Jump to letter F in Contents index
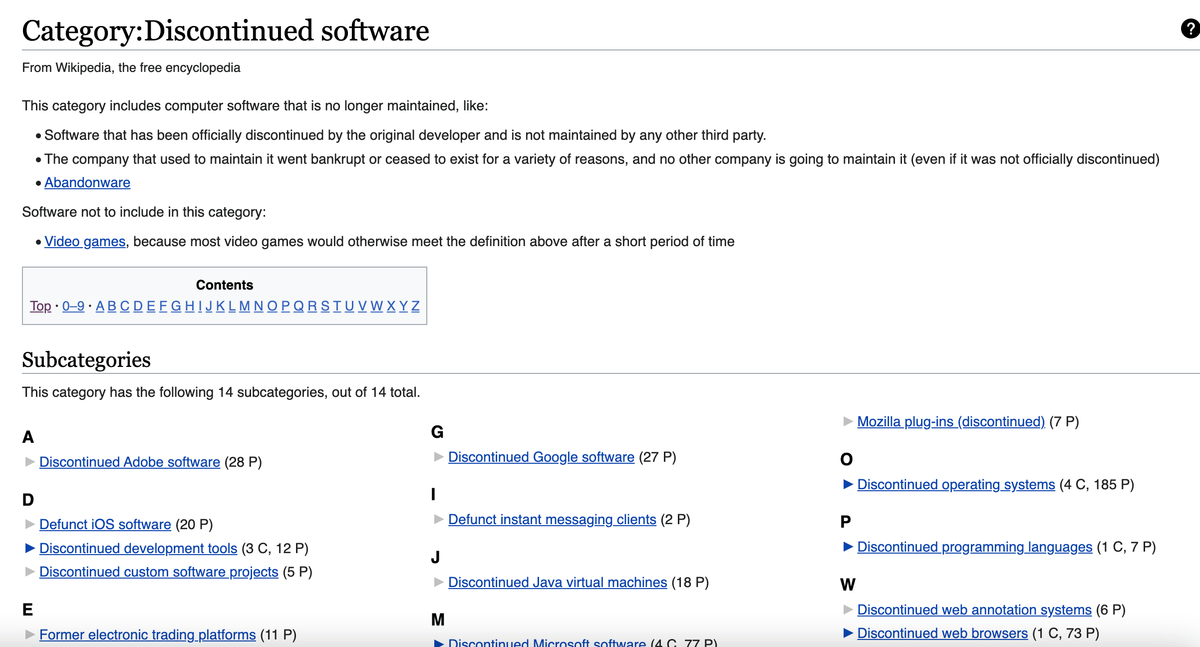1200x647 pixels. tap(162, 305)
